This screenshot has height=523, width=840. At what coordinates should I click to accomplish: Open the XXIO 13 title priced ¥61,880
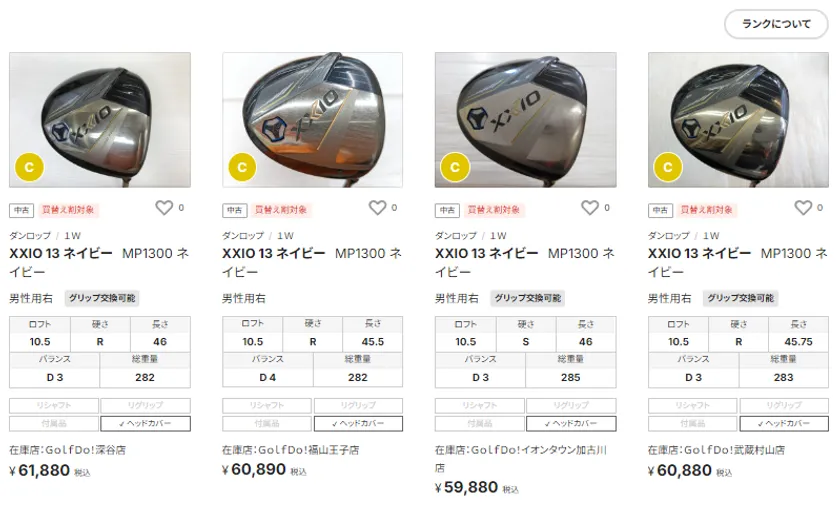(99, 263)
